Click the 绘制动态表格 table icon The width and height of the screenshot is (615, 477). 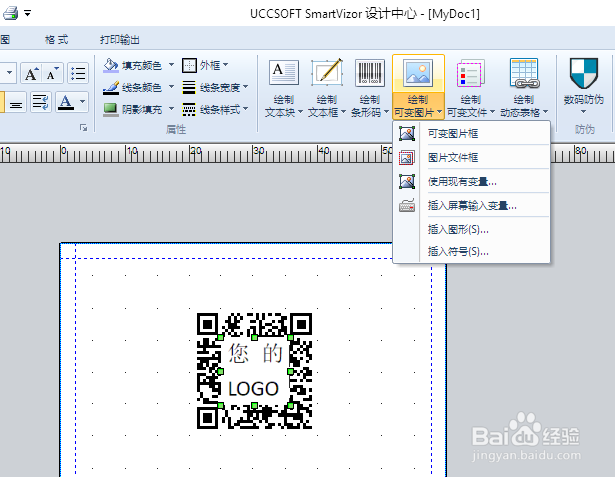coord(524,72)
